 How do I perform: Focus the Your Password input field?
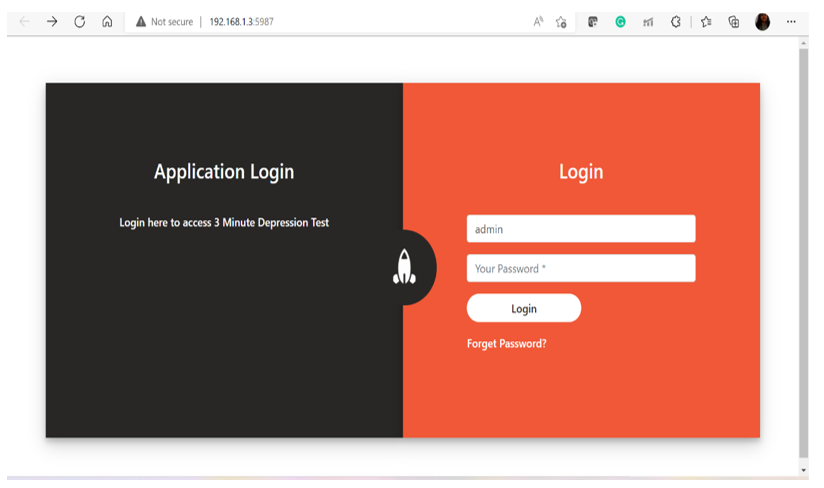tap(580, 268)
